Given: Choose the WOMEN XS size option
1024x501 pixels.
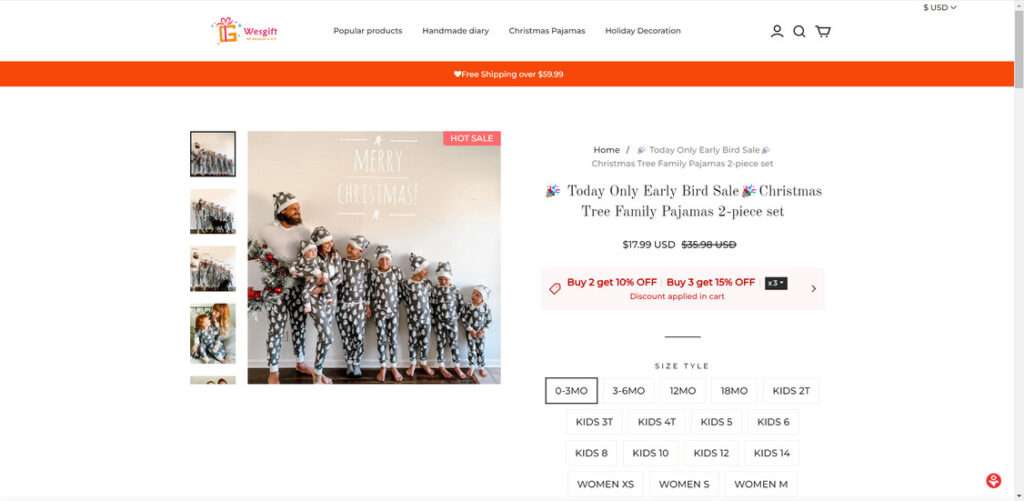Looking at the screenshot, I should (605, 484).
